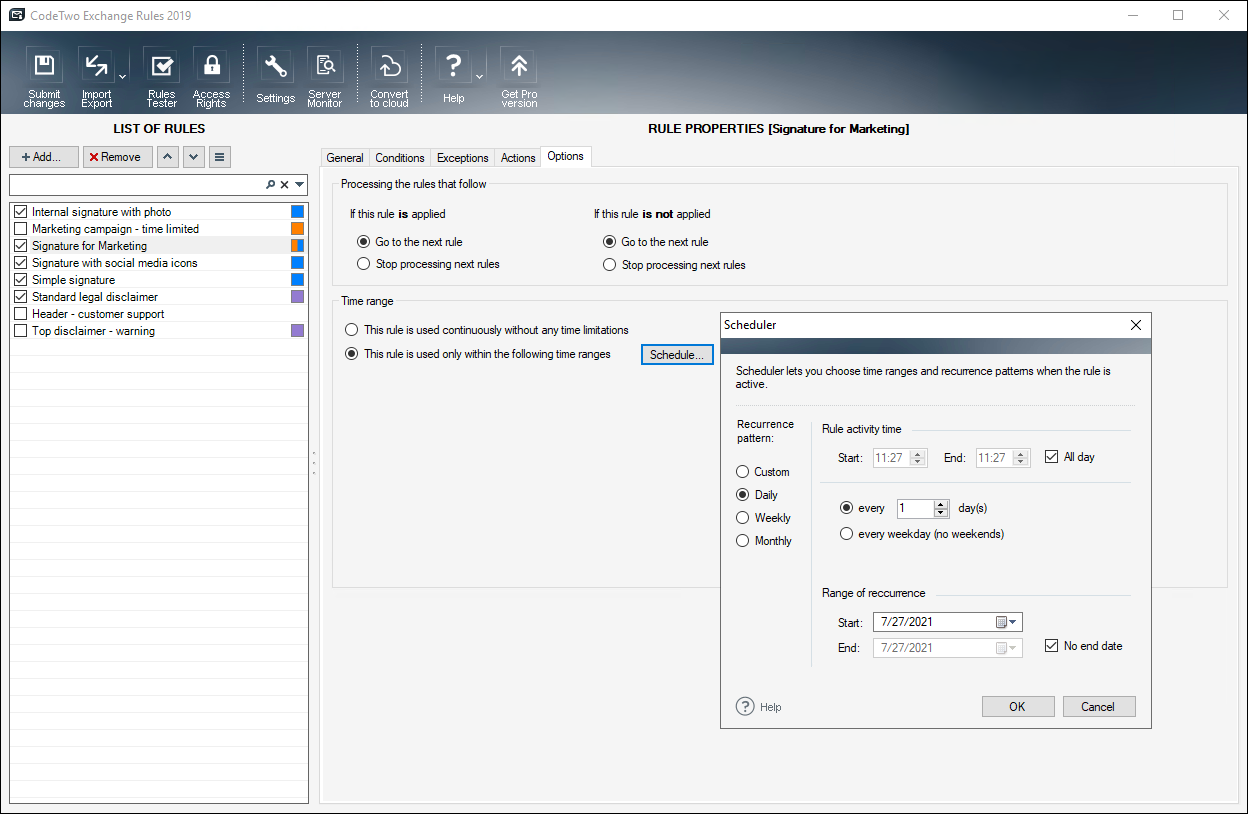Open the Actions tab
This screenshot has width=1248, height=814.
[518, 158]
